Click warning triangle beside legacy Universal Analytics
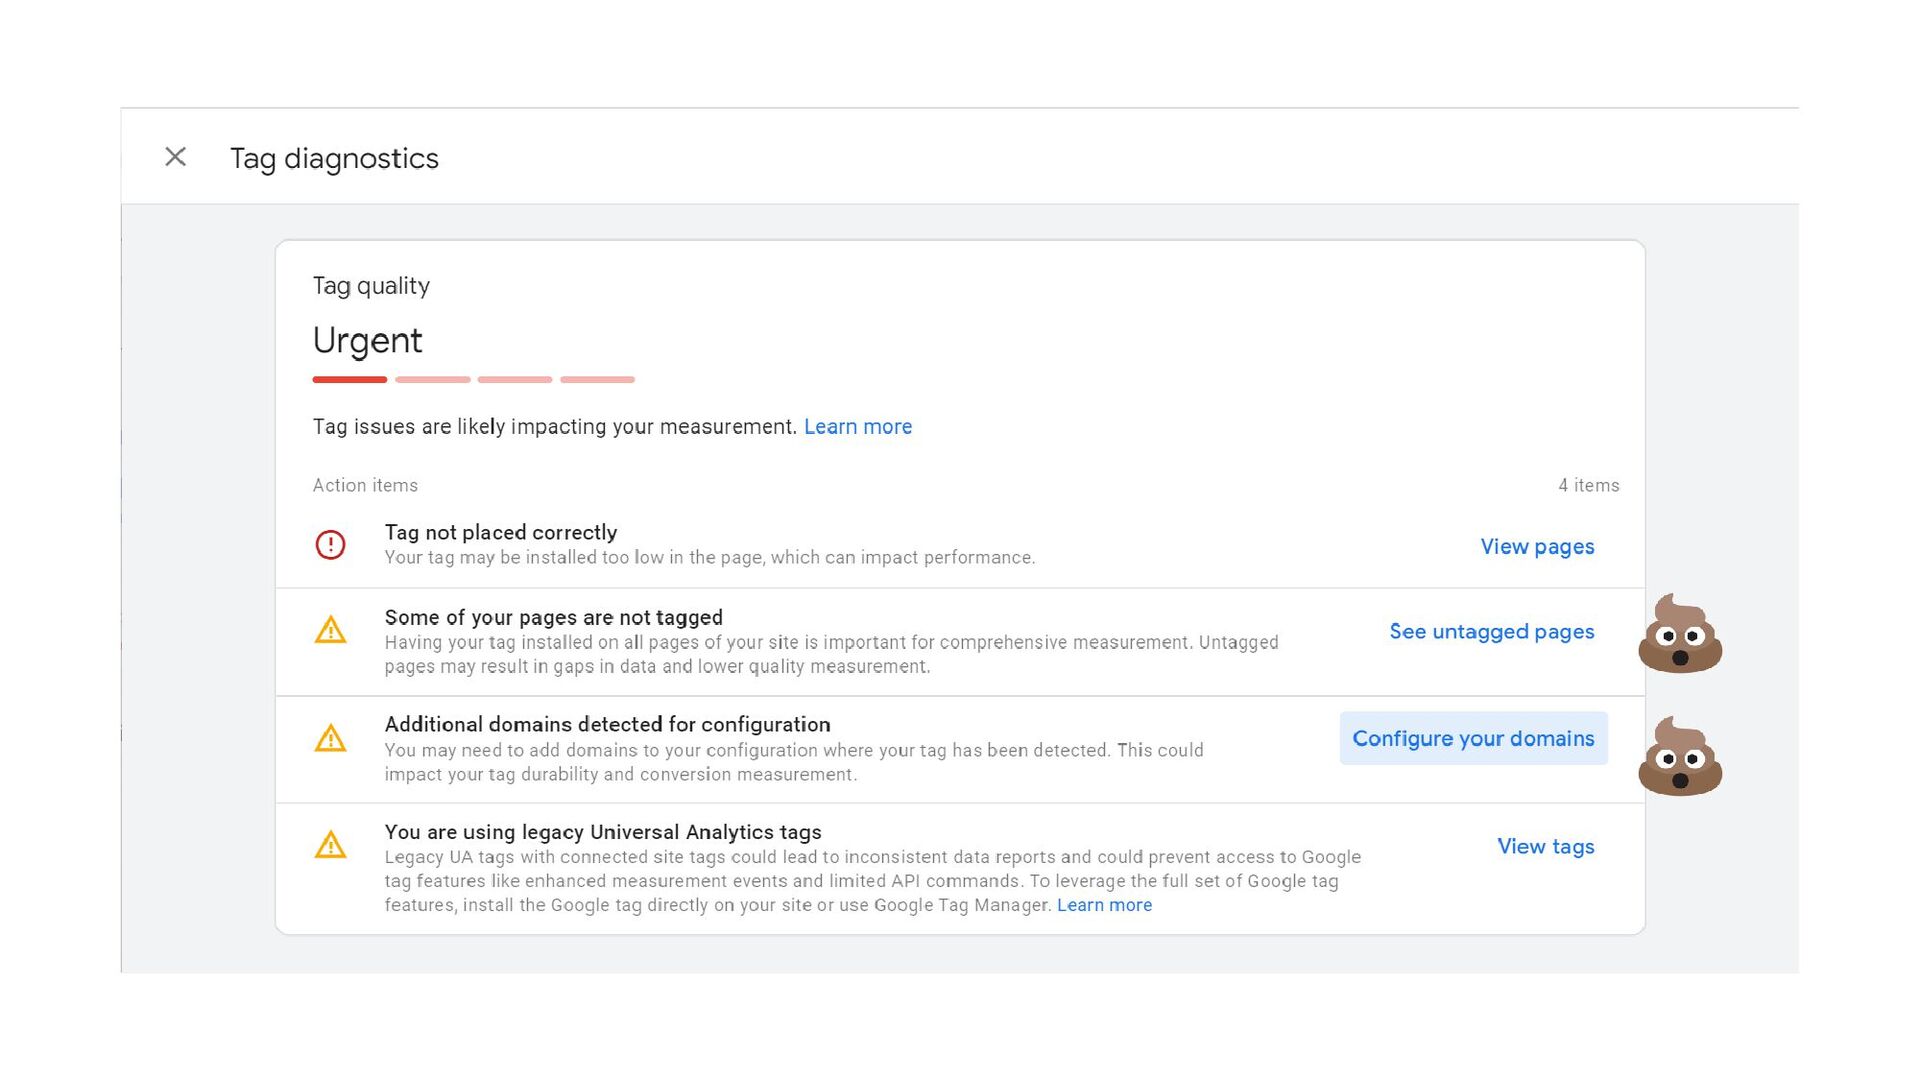The height and width of the screenshot is (1080, 1920). (330, 845)
